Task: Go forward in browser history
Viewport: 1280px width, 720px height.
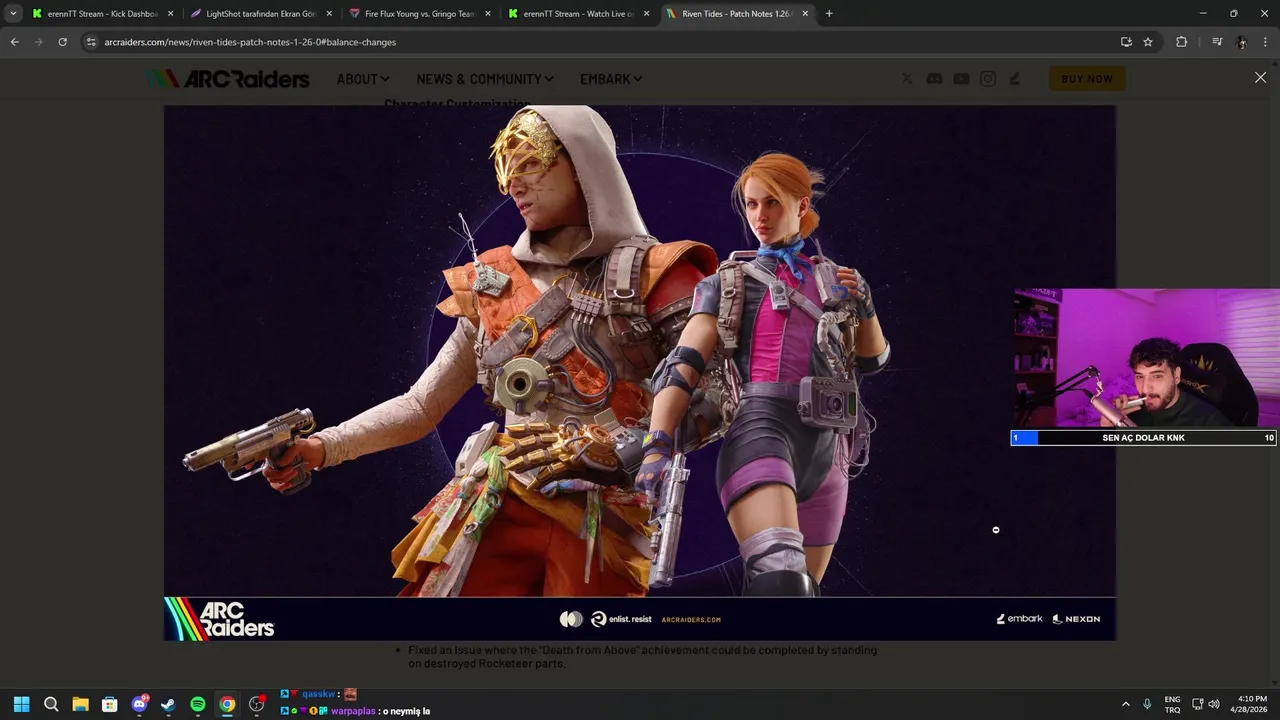Action: tap(38, 42)
